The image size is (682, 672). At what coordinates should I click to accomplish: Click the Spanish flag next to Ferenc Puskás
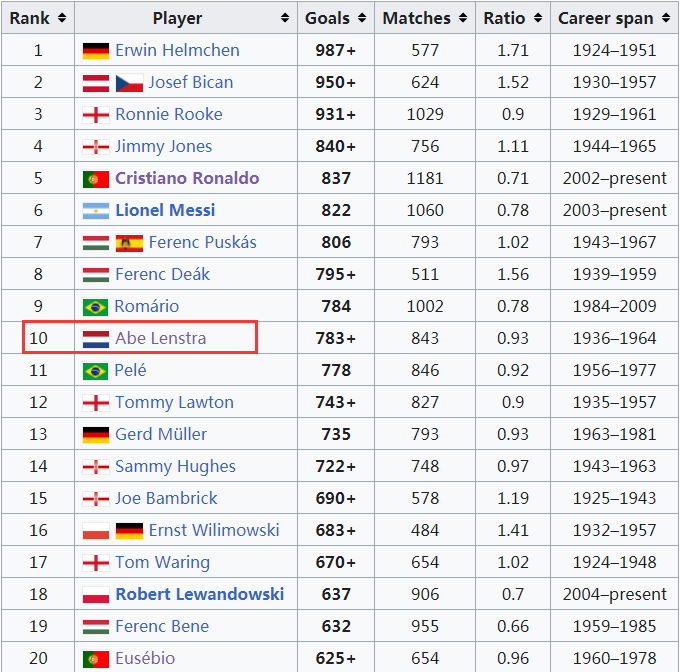point(129,242)
